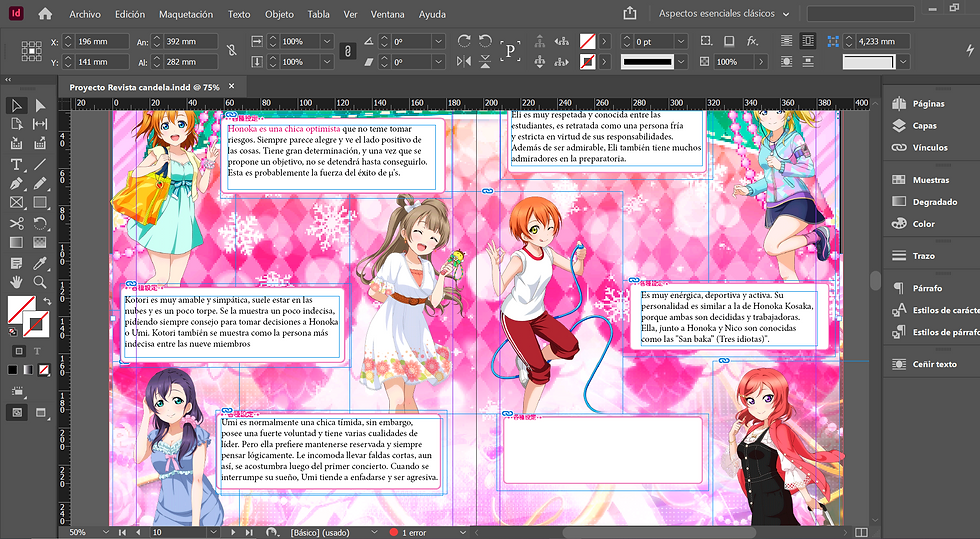Select the Pen tool
Screen dimensions: 980x539
[17, 184]
